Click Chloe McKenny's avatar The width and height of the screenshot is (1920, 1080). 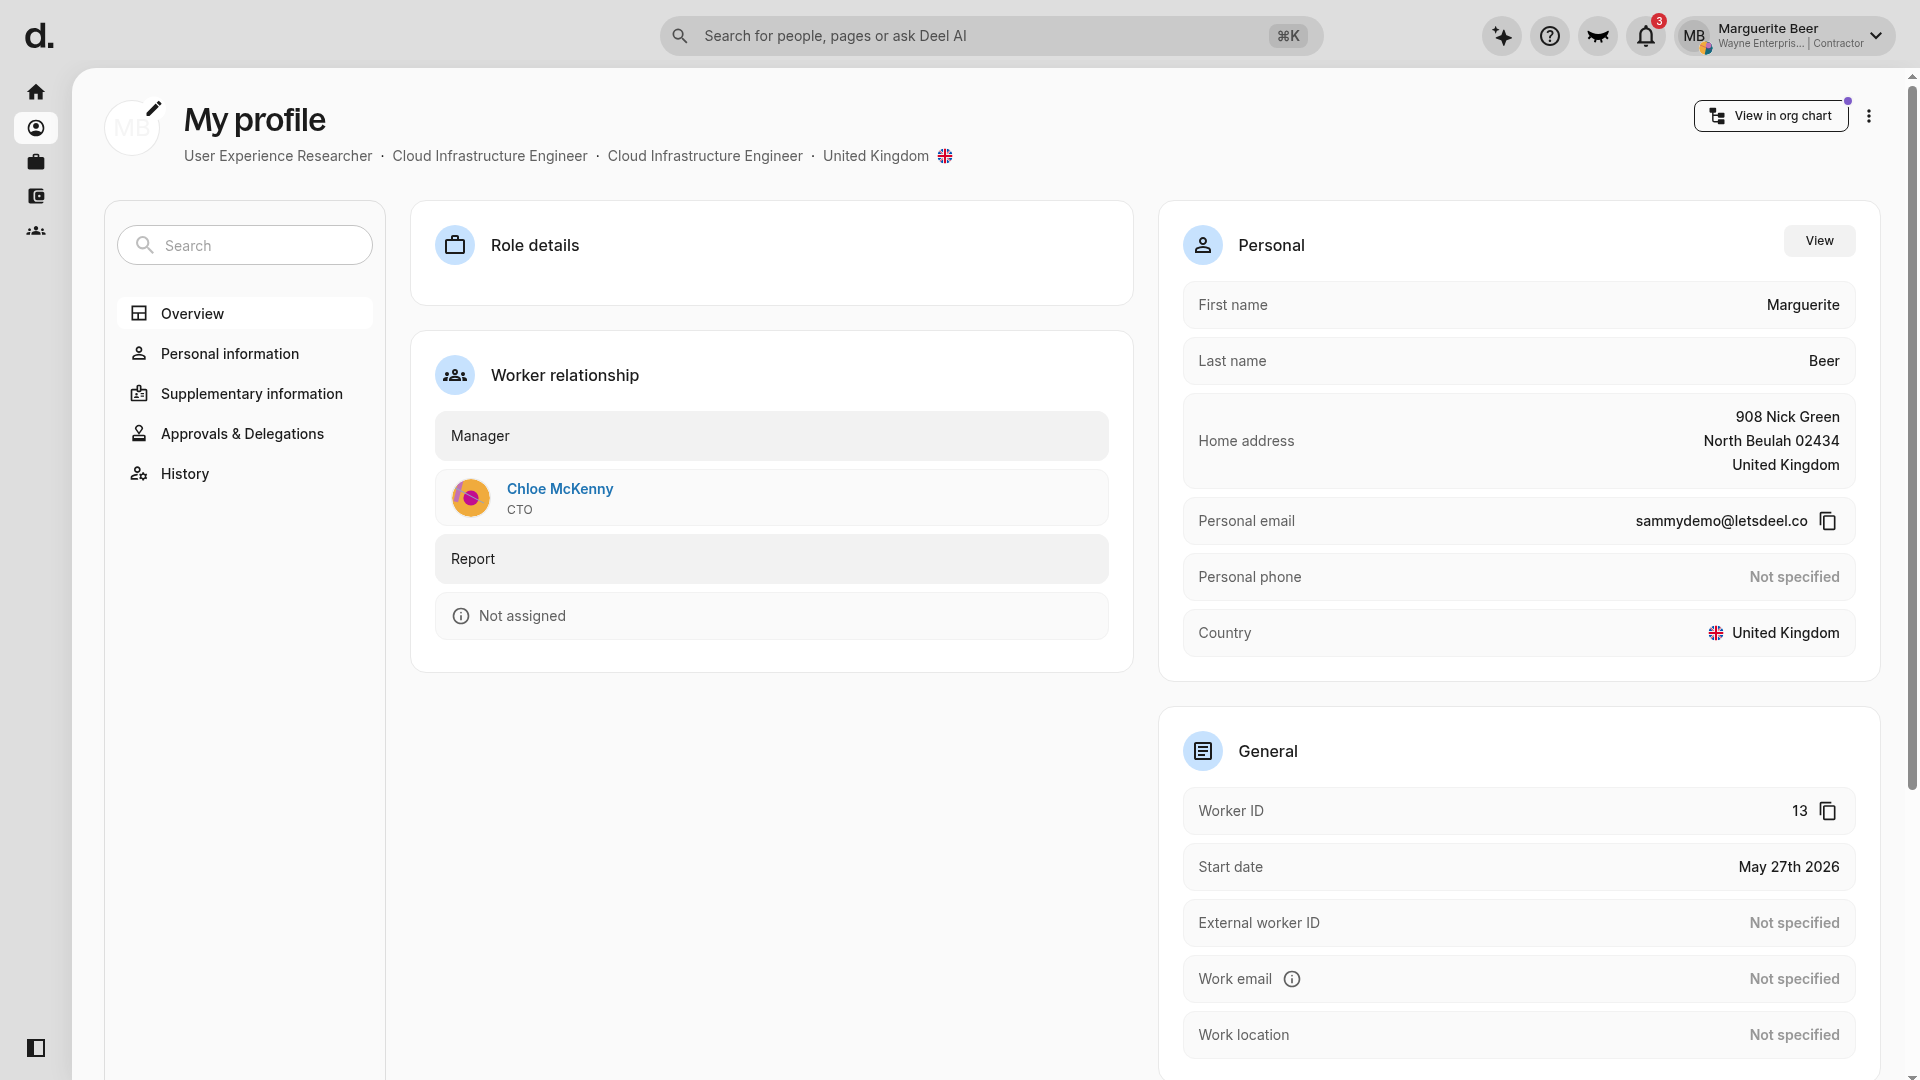(471, 498)
